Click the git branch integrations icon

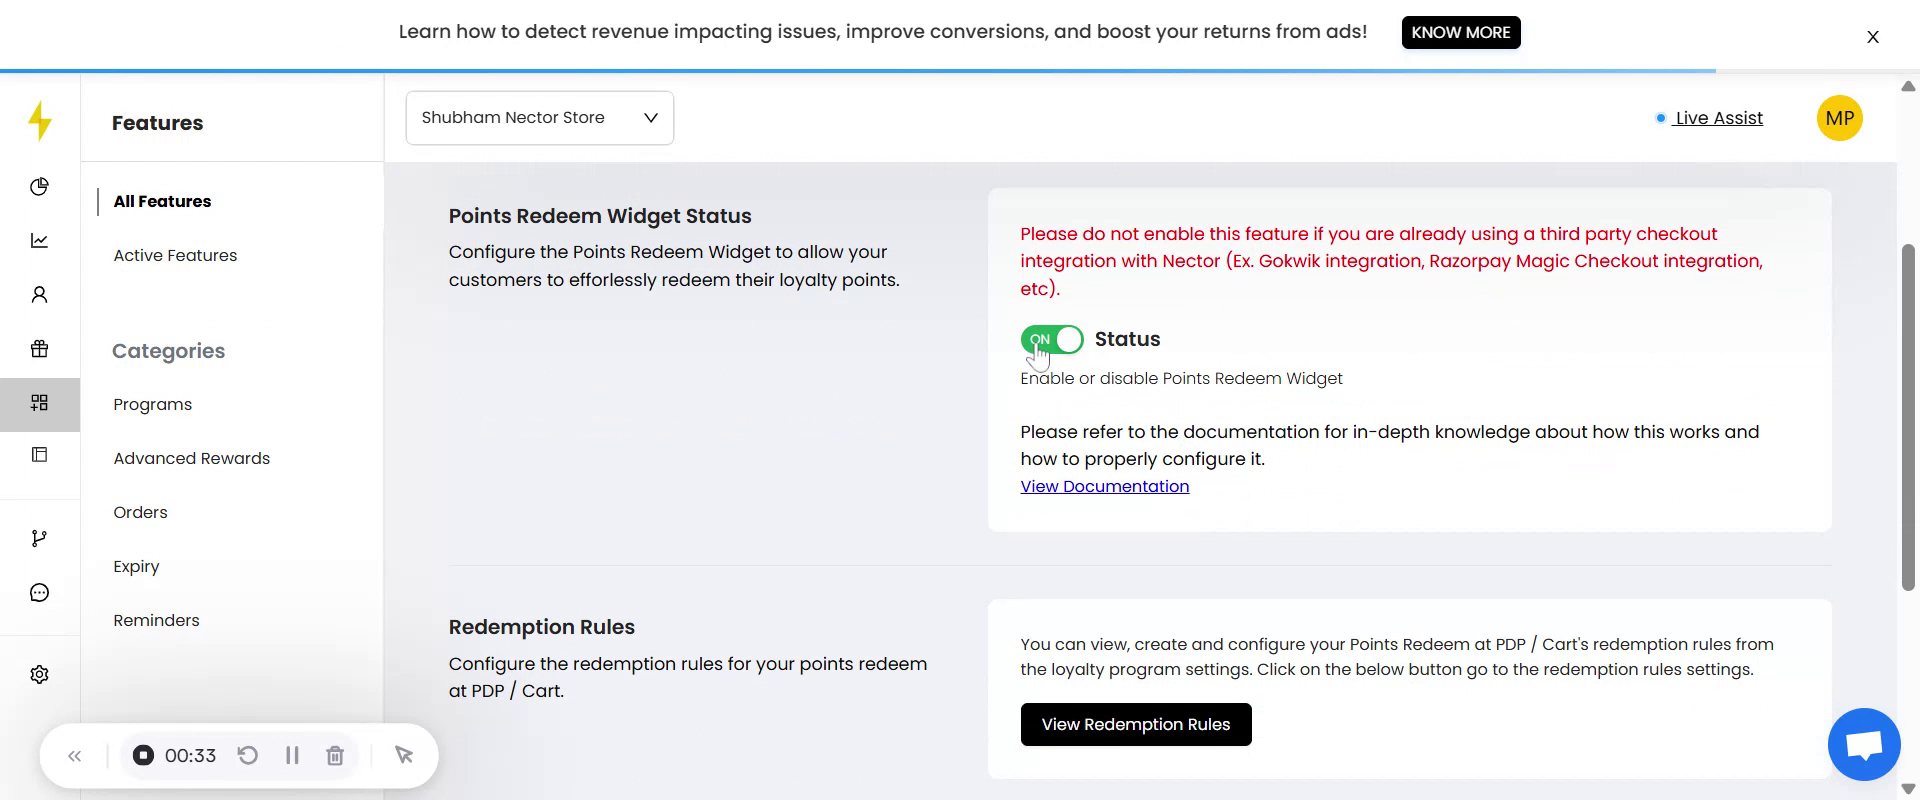click(x=39, y=539)
